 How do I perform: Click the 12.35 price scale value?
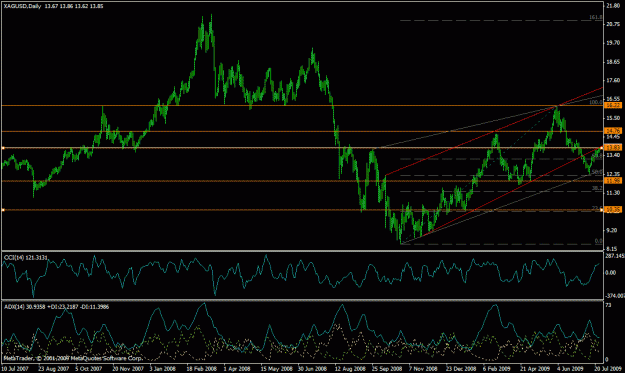point(613,174)
